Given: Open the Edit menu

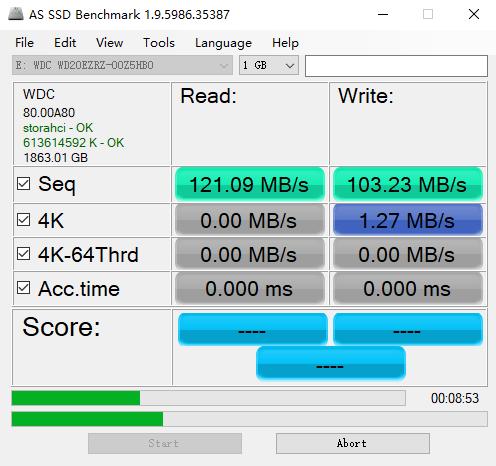Looking at the screenshot, I should [65, 43].
